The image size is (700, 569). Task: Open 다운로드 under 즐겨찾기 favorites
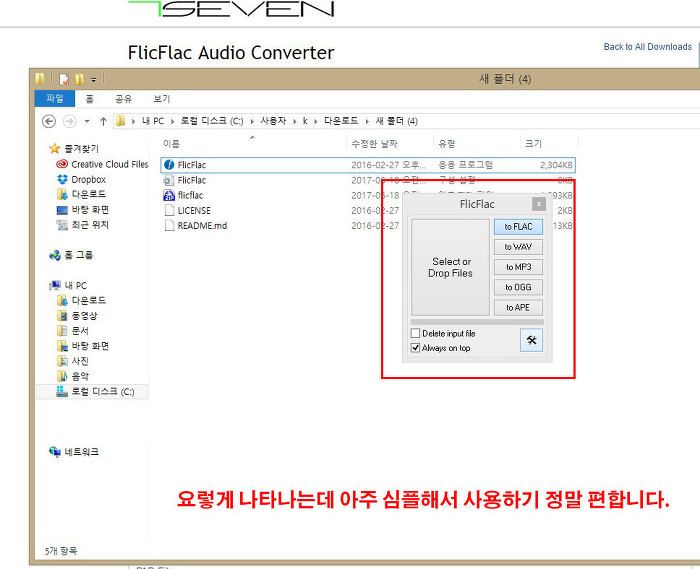82,194
